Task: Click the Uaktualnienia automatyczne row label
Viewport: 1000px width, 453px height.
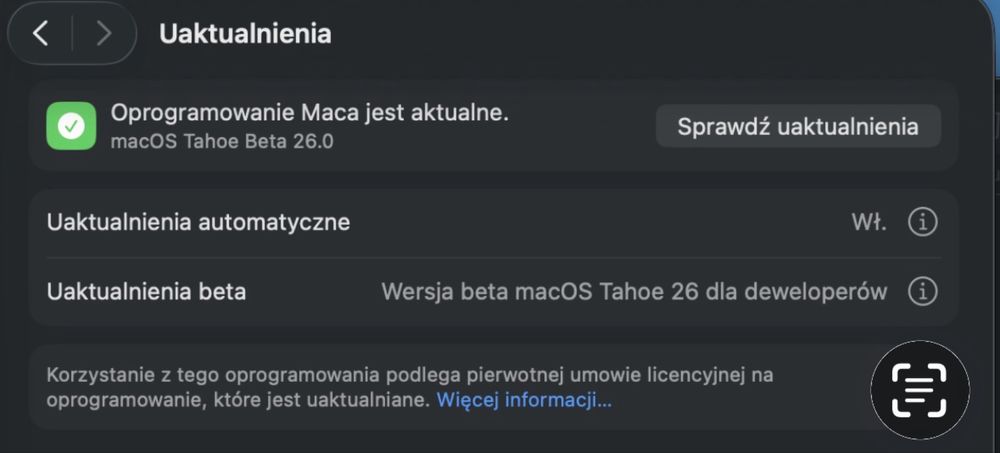Action: pyautogui.click(x=198, y=222)
